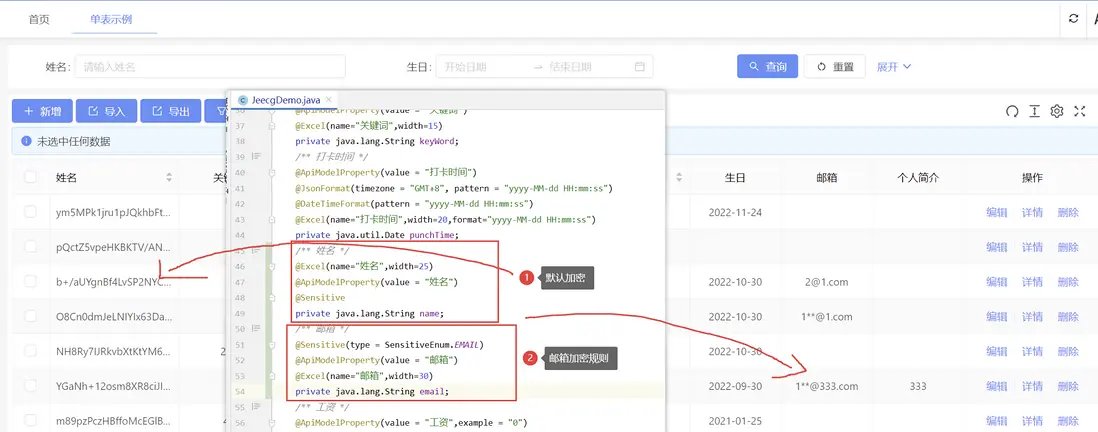The image size is (1098, 432).
Task: Click the 新增 add button
Action: pyautogui.click(x=41, y=111)
